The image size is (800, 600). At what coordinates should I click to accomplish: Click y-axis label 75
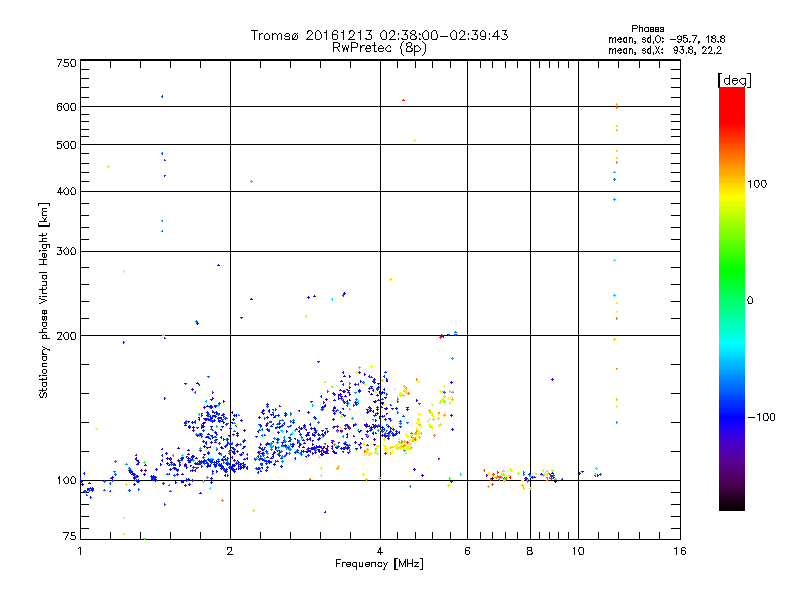(70, 536)
